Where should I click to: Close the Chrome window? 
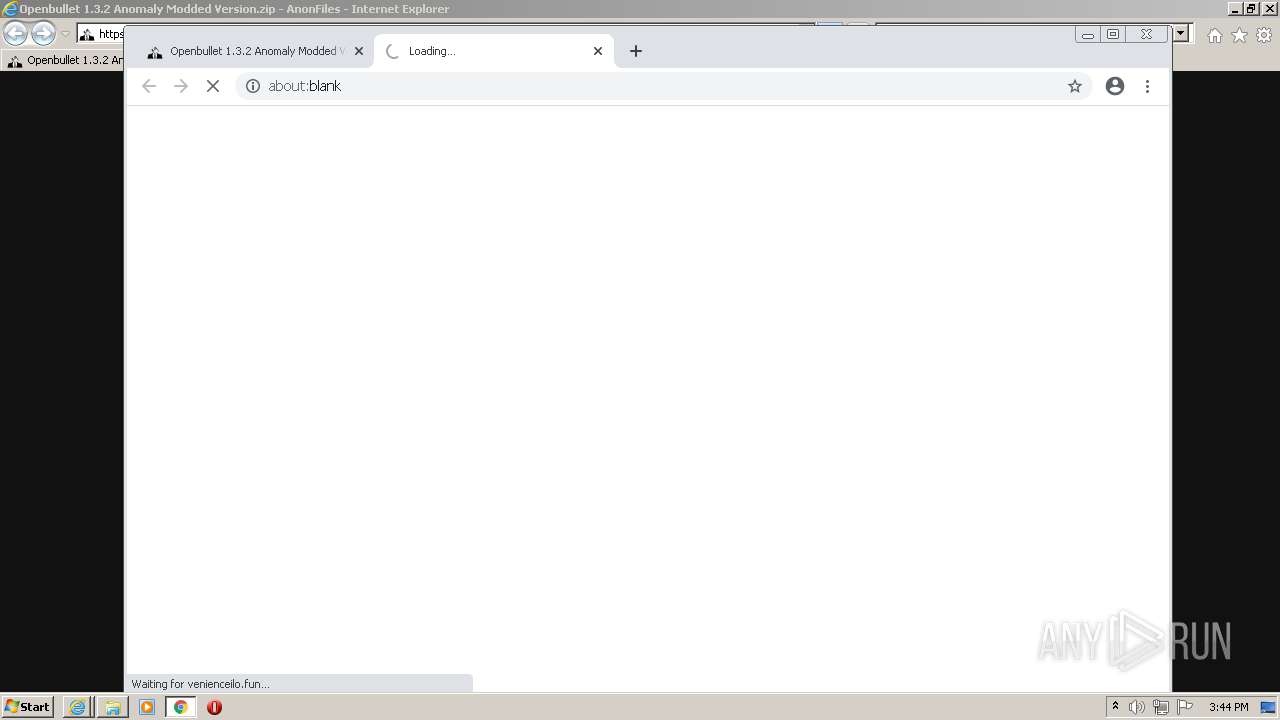tap(1146, 34)
